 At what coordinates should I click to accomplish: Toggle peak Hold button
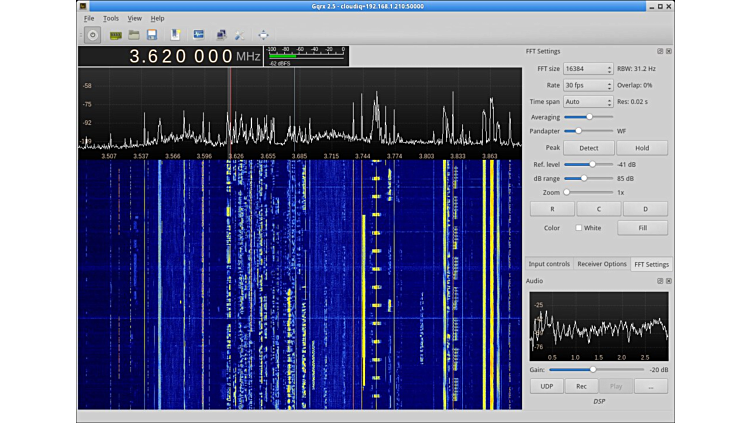pos(642,148)
